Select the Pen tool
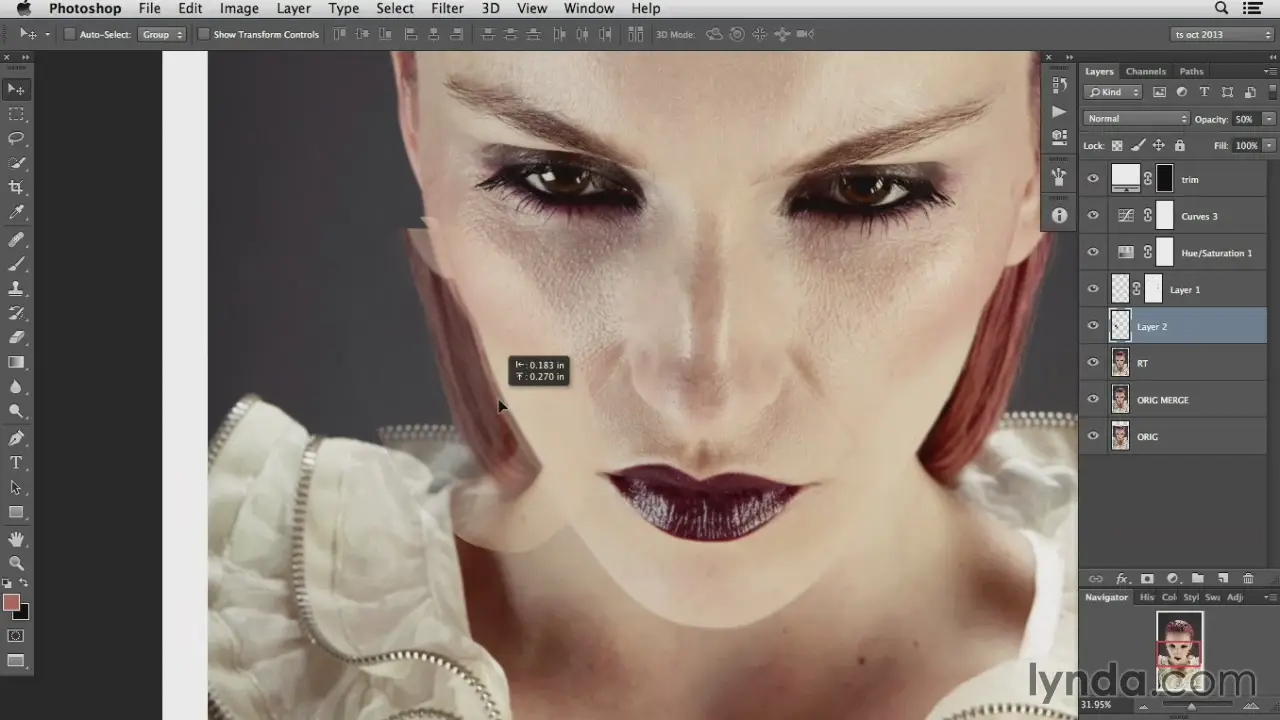This screenshot has height=720, width=1280. pyautogui.click(x=16, y=438)
